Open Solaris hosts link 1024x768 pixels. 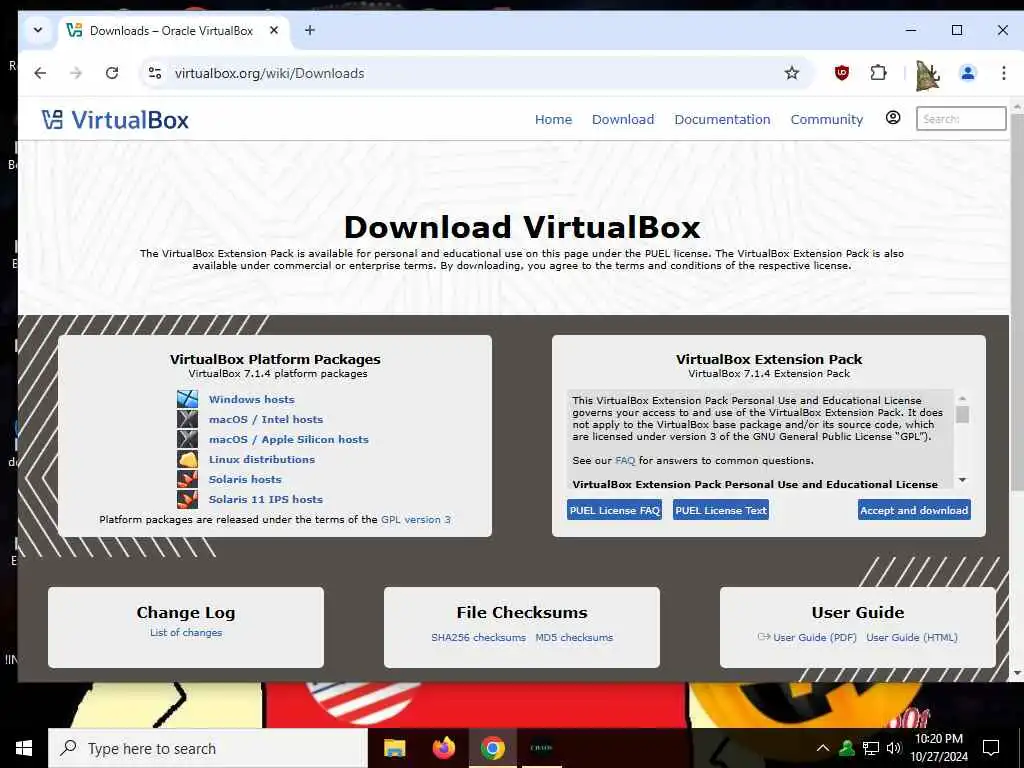pos(245,479)
